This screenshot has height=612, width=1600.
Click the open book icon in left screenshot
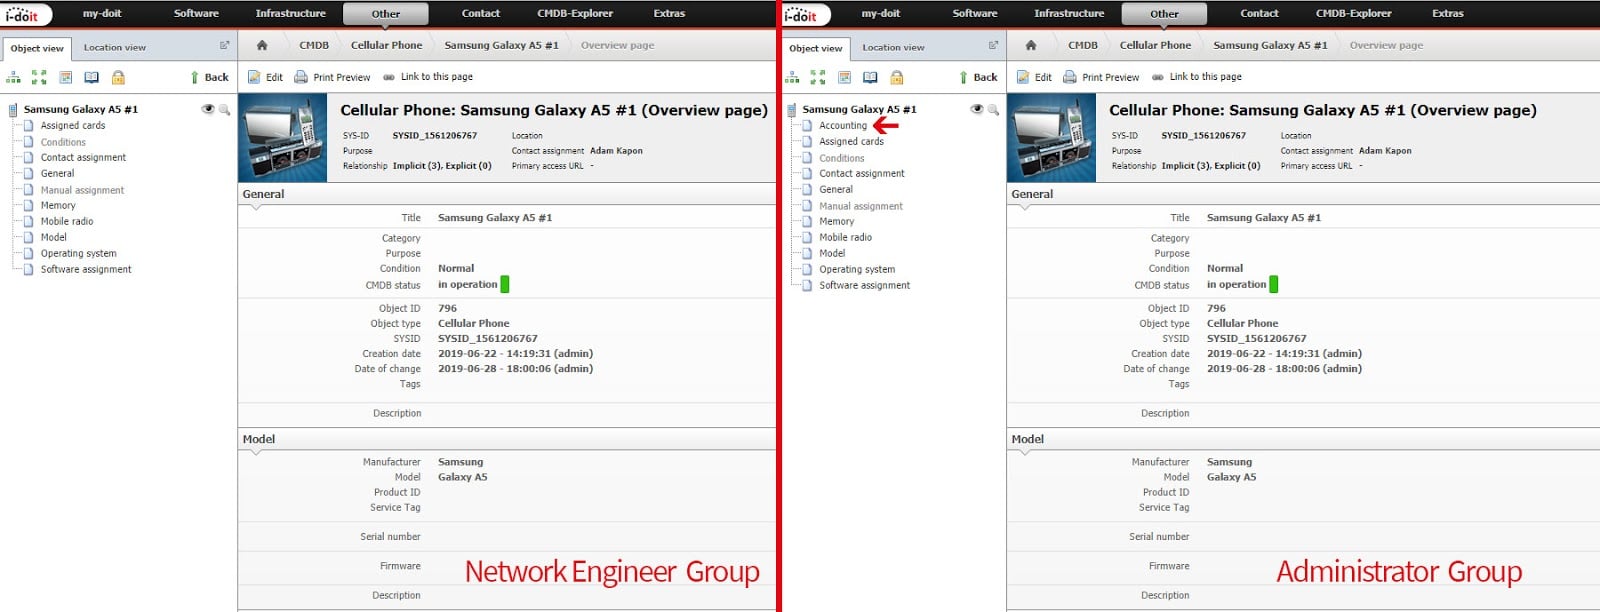coord(92,77)
